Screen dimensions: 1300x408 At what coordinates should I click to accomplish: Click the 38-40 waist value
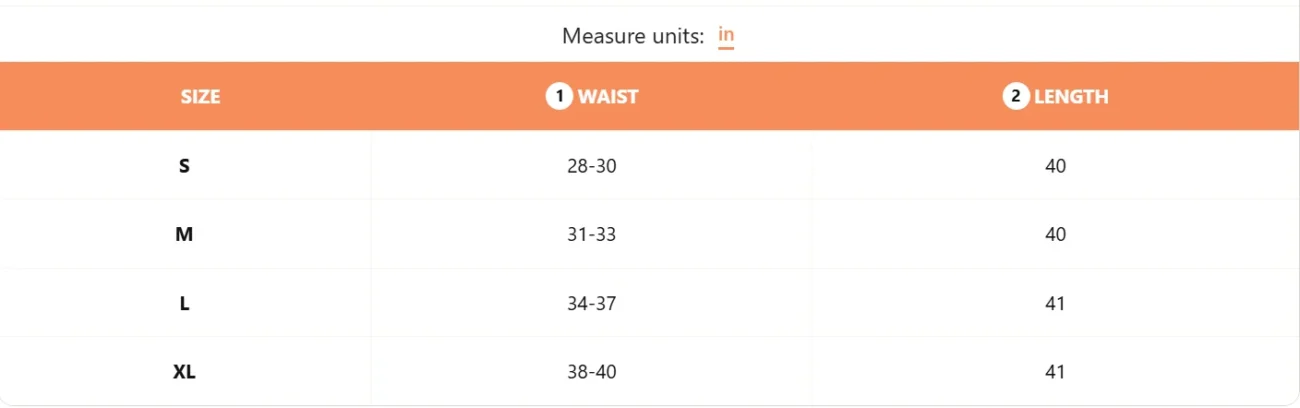[x=591, y=372]
